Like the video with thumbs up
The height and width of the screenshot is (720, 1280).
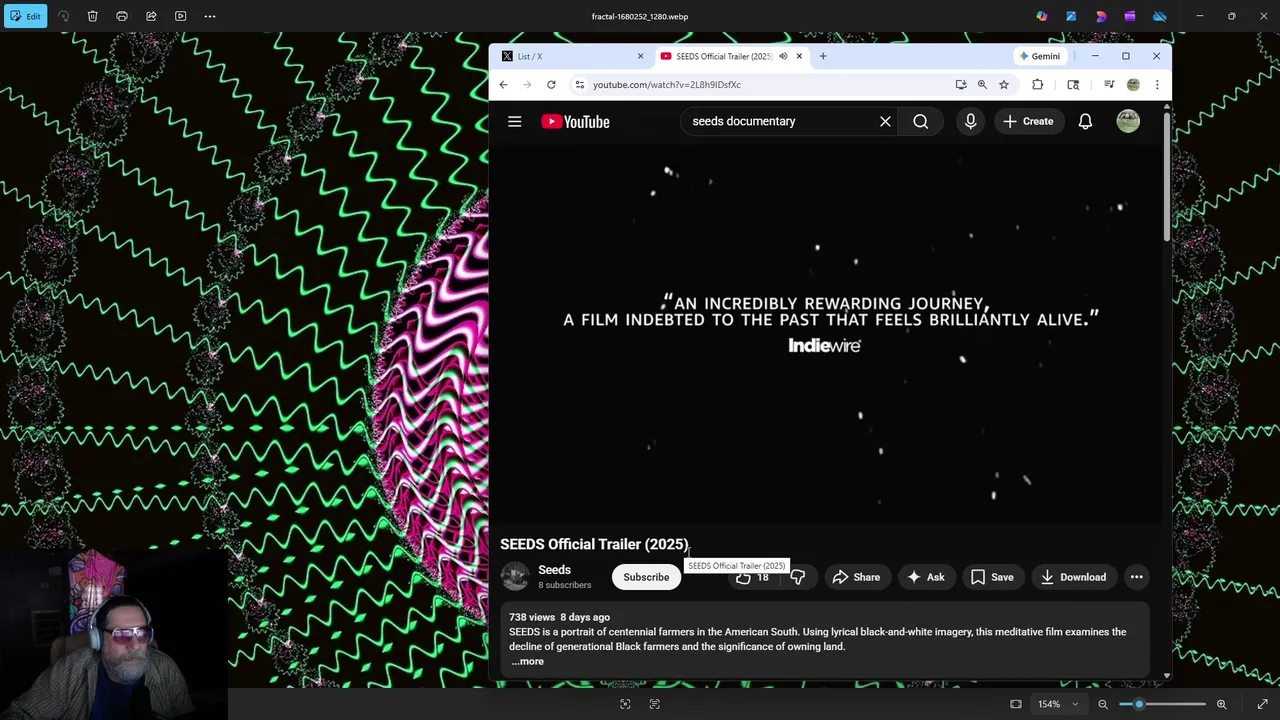click(x=752, y=578)
